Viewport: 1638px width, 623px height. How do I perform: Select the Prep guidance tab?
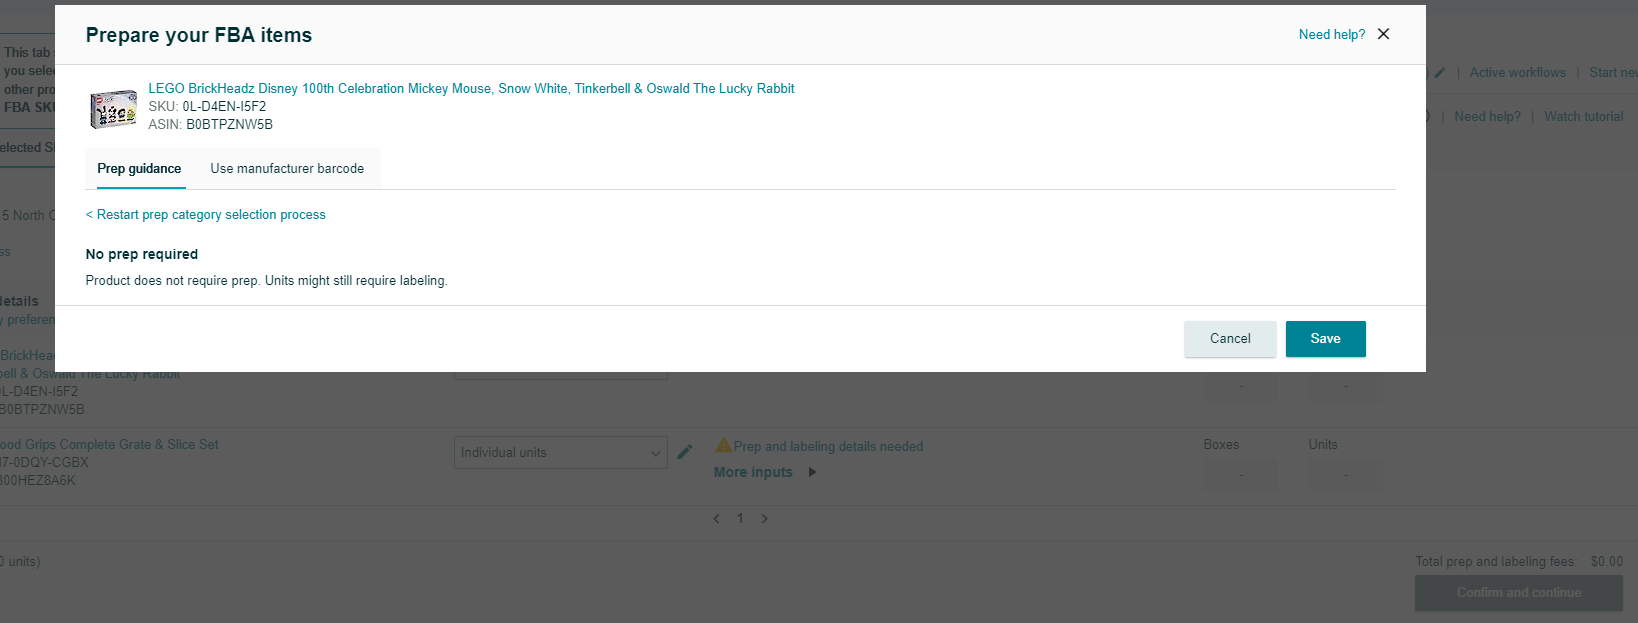click(139, 169)
